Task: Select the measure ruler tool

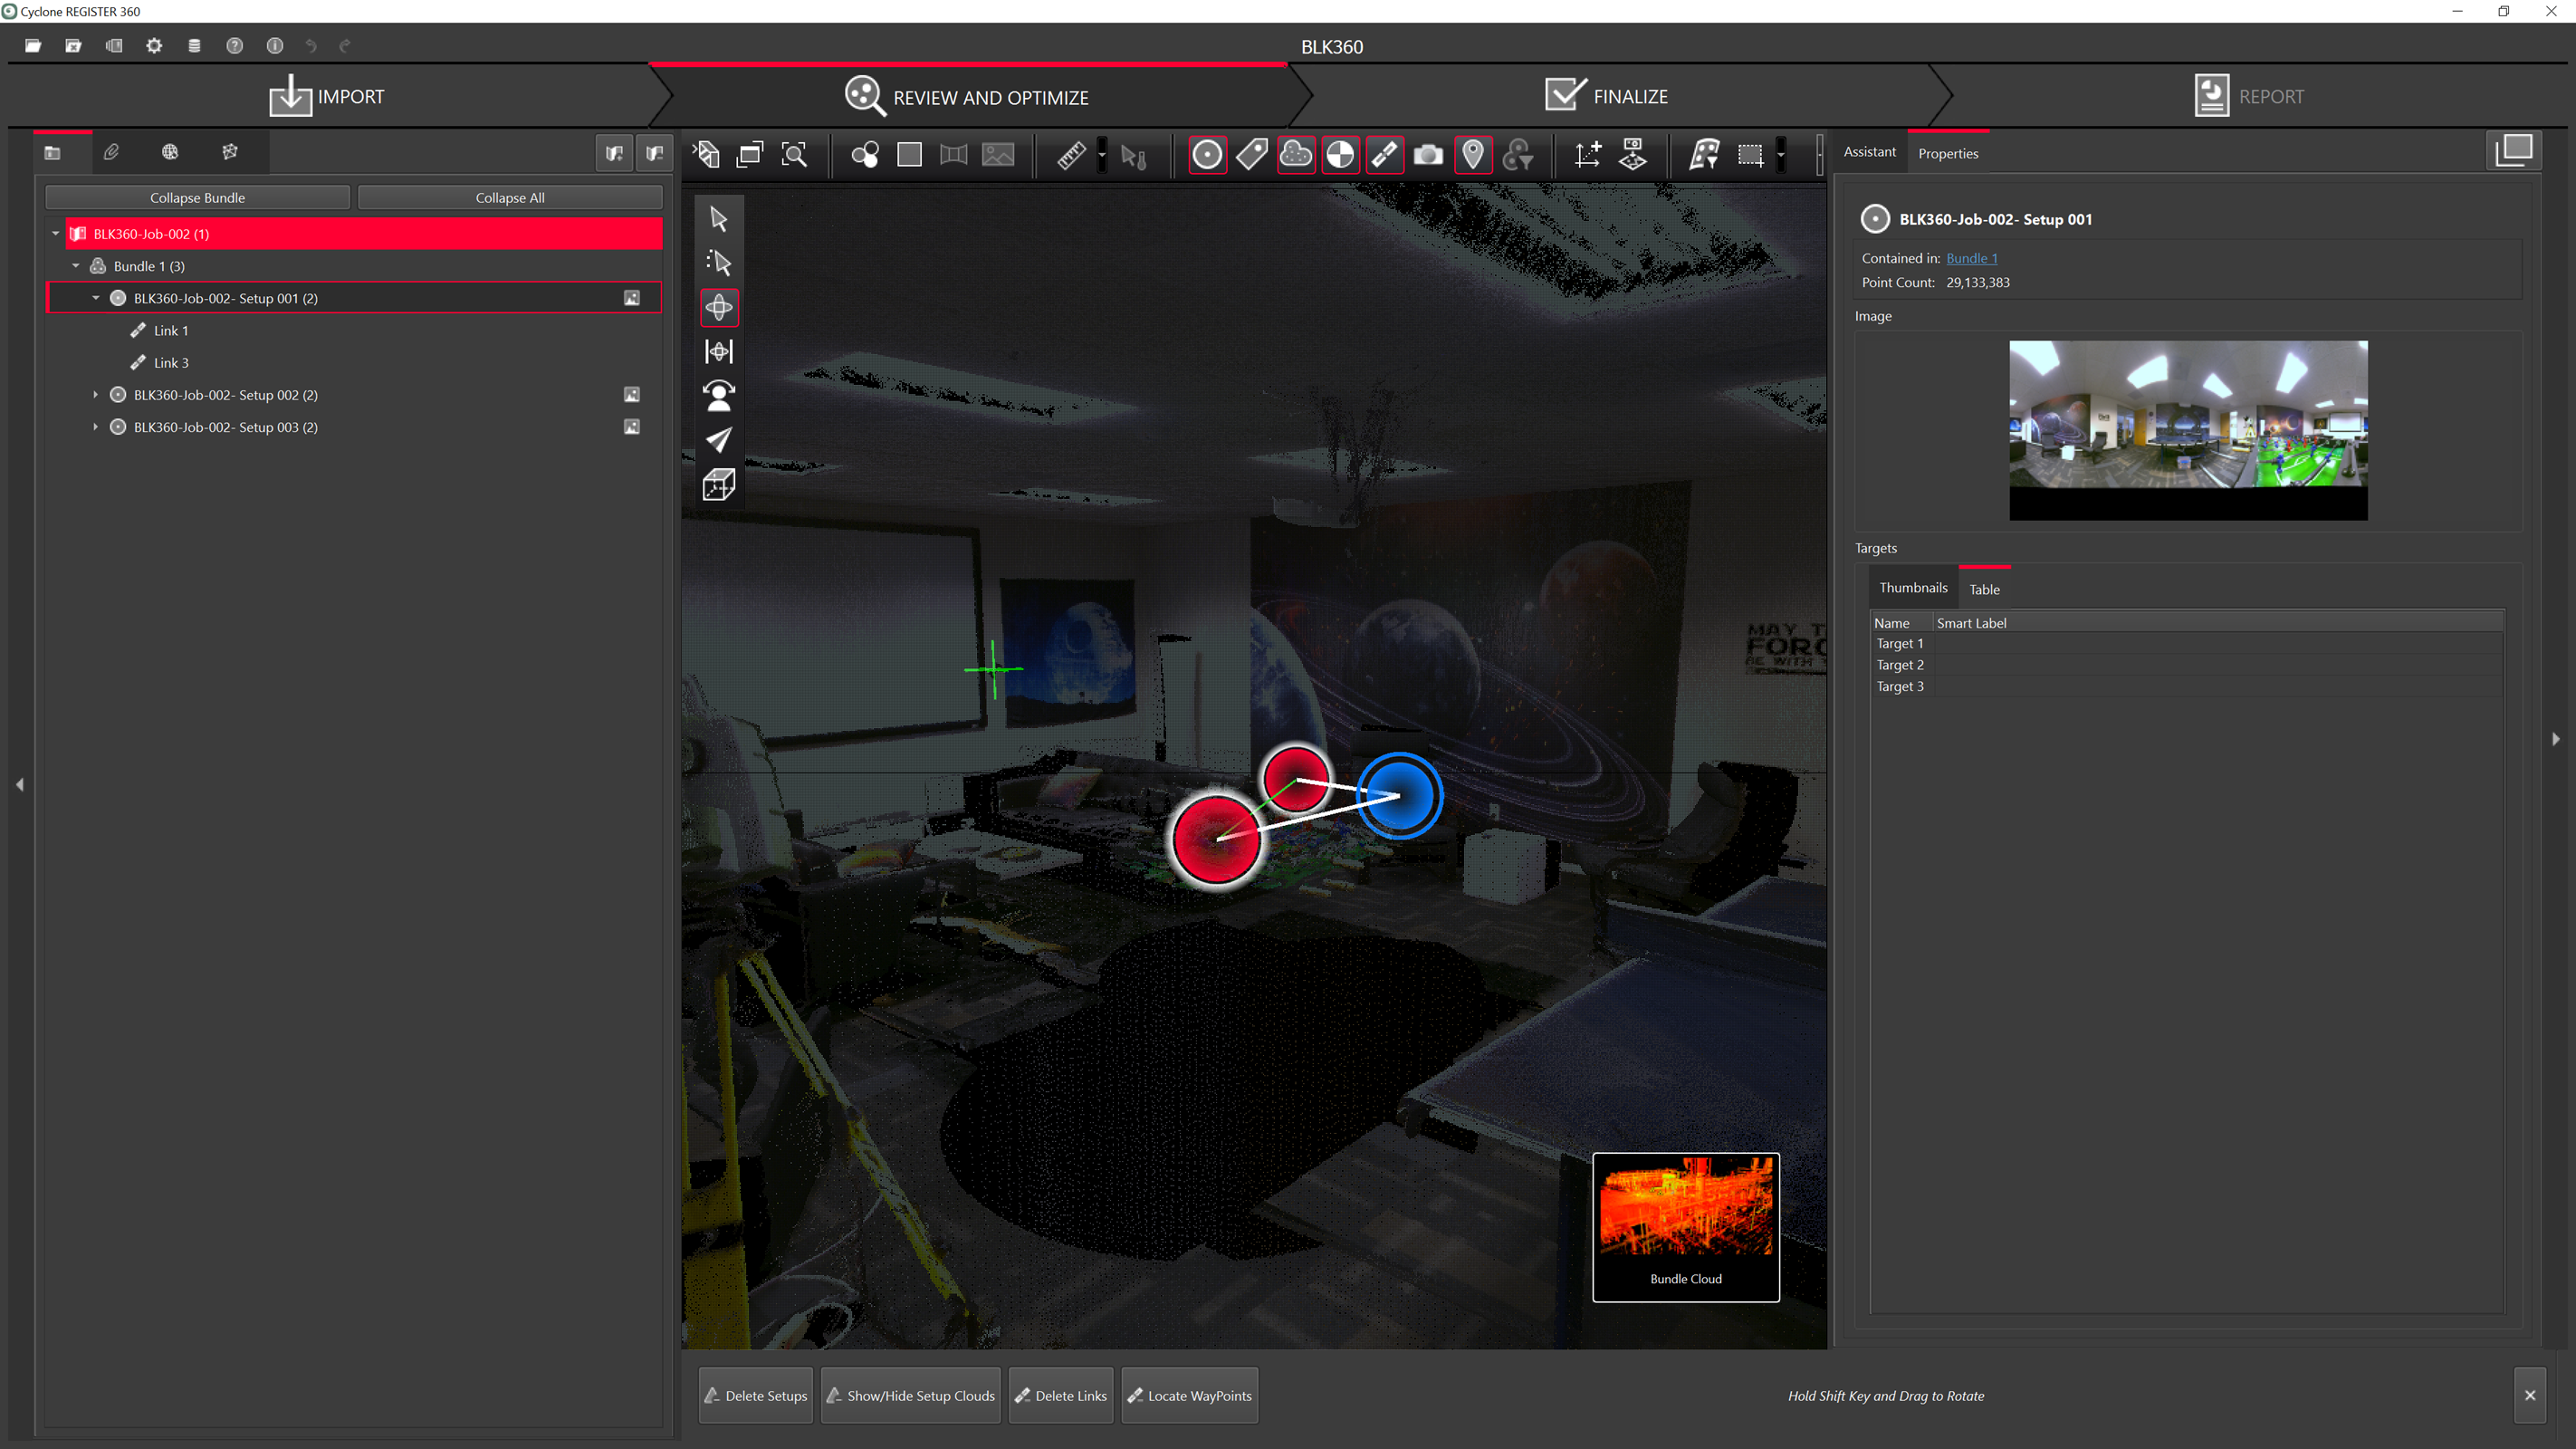Action: (x=1071, y=155)
